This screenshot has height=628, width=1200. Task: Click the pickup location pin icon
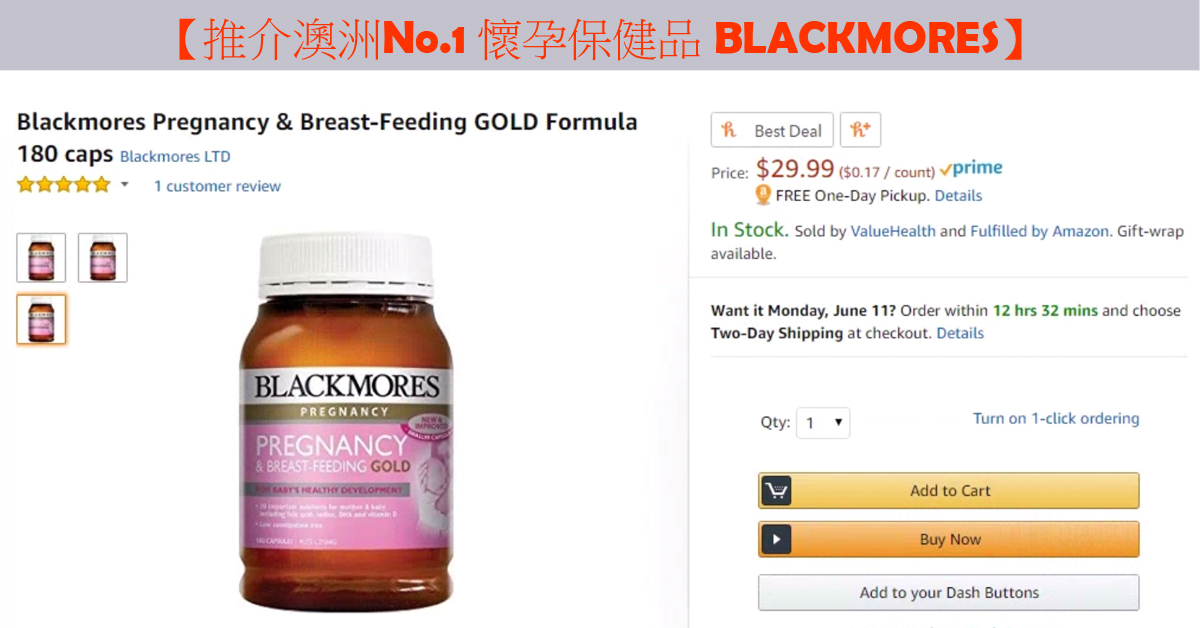(763, 195)
